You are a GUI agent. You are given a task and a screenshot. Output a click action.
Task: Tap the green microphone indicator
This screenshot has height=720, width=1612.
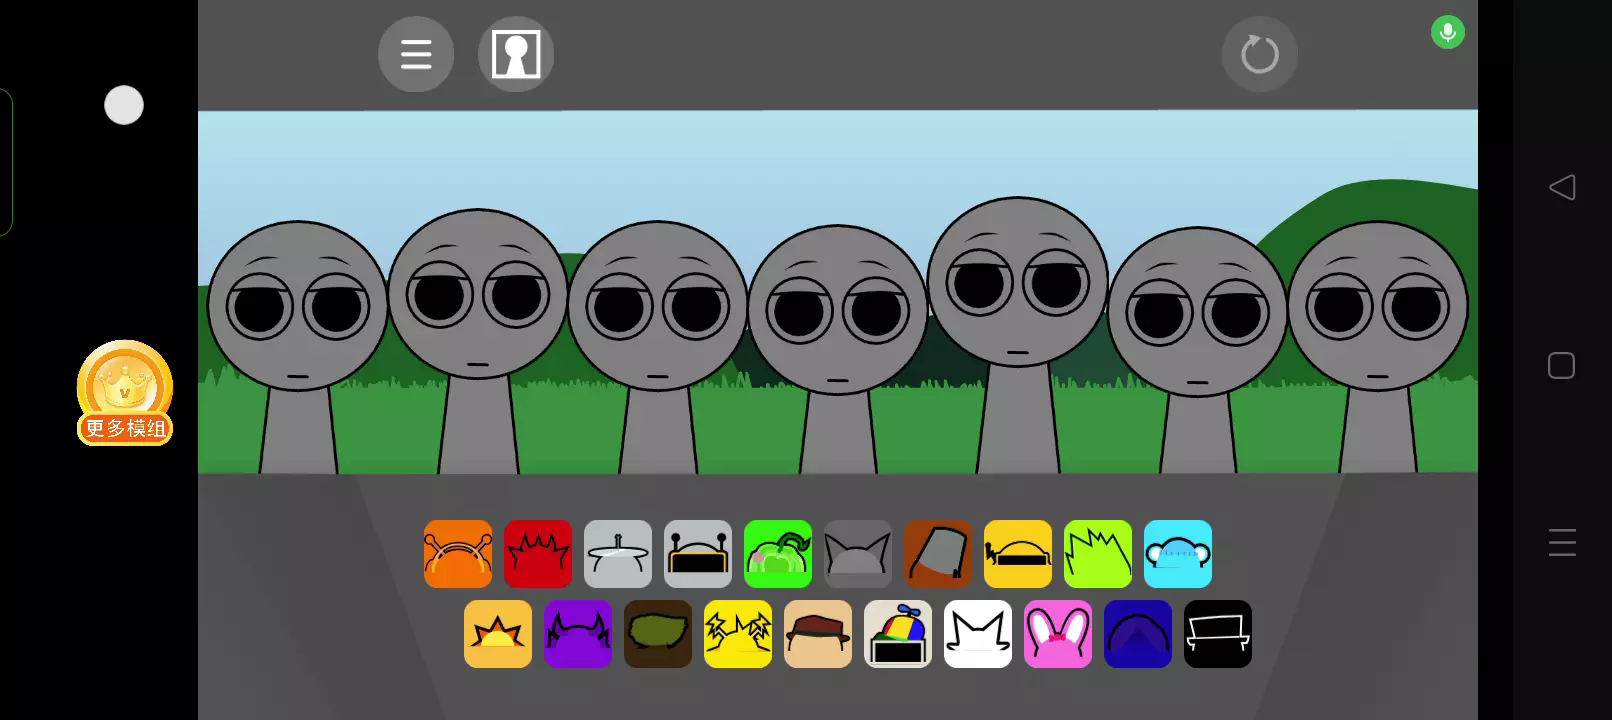1447,33
